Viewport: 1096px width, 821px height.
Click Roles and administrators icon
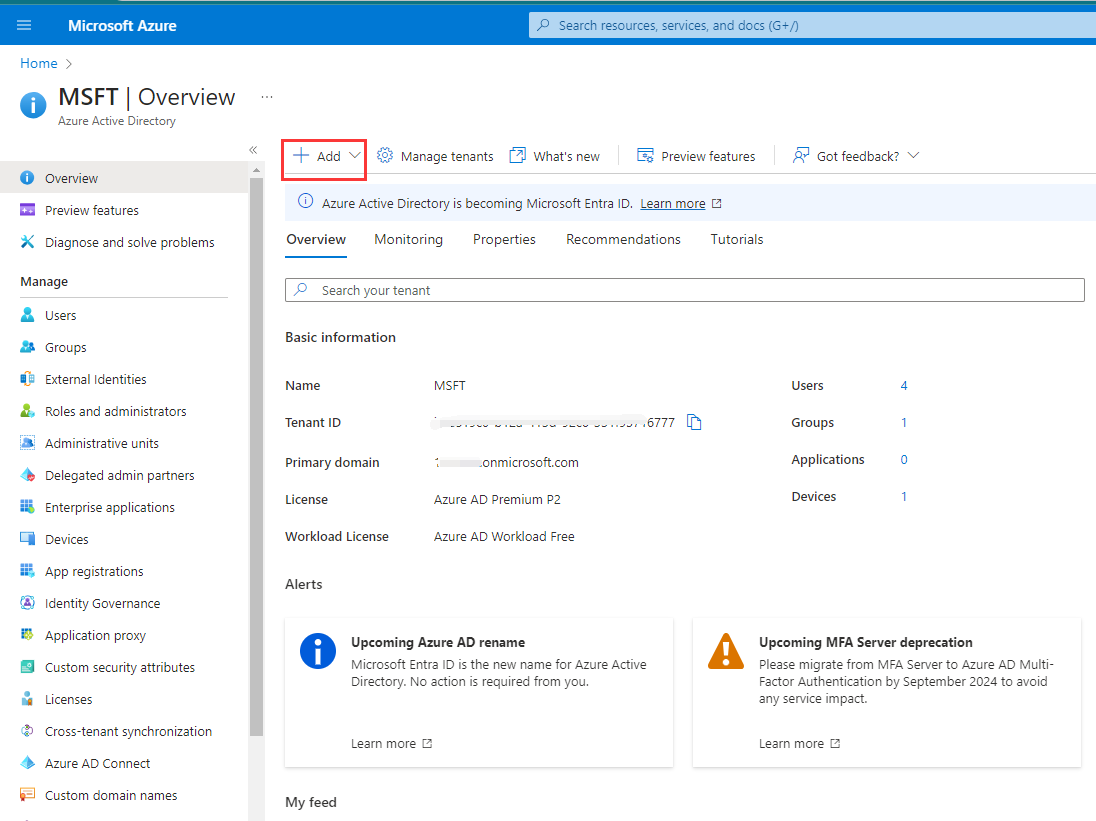click(x=27, y=411)
